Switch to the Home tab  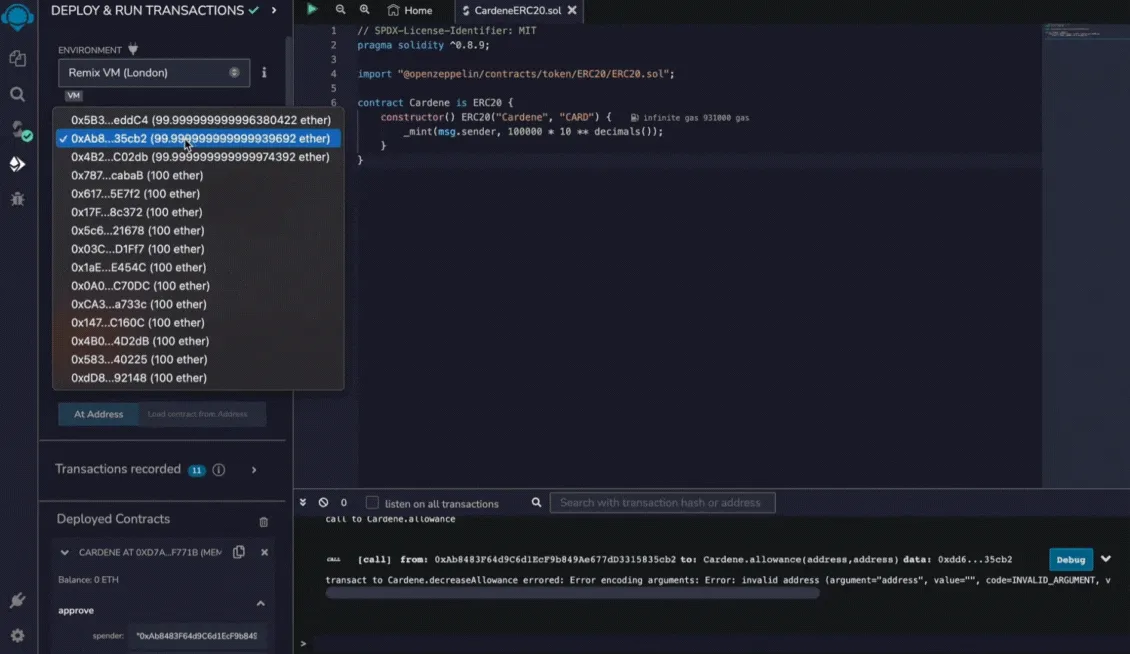coord(410,11)
